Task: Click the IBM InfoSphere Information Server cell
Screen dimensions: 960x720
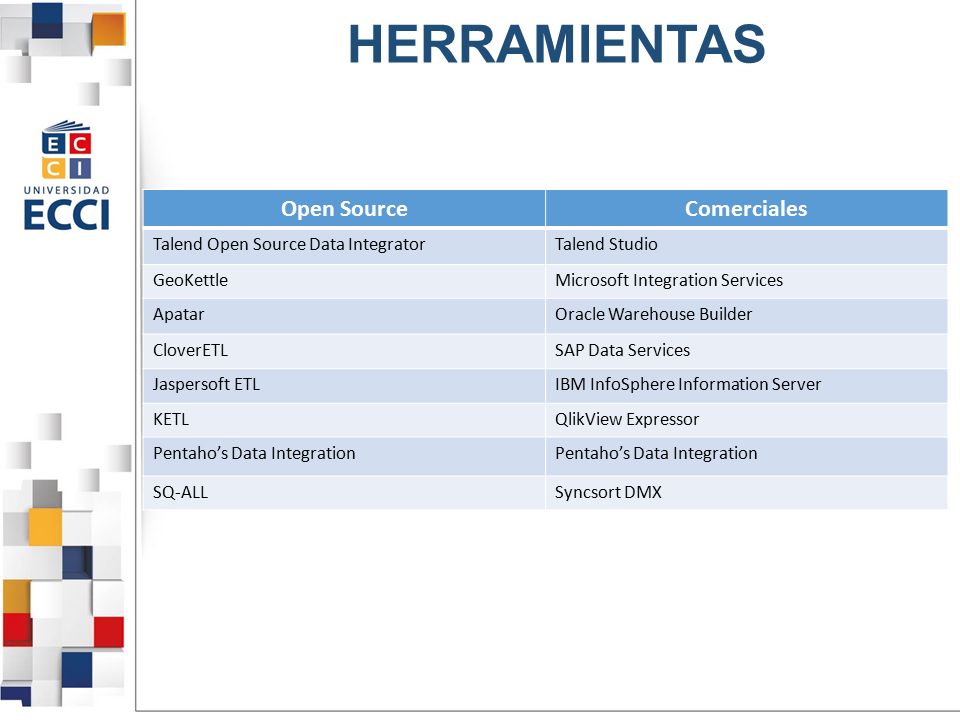Action: (746, 386)
